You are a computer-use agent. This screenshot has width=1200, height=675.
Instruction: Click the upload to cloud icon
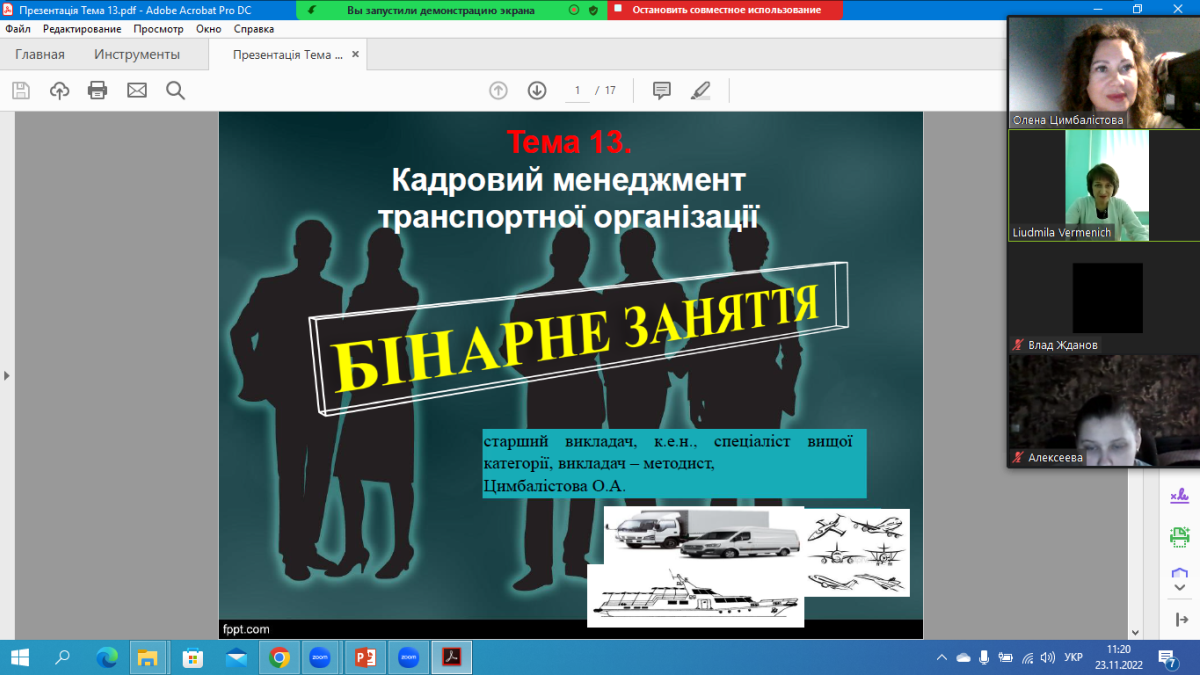pos(59,91)
